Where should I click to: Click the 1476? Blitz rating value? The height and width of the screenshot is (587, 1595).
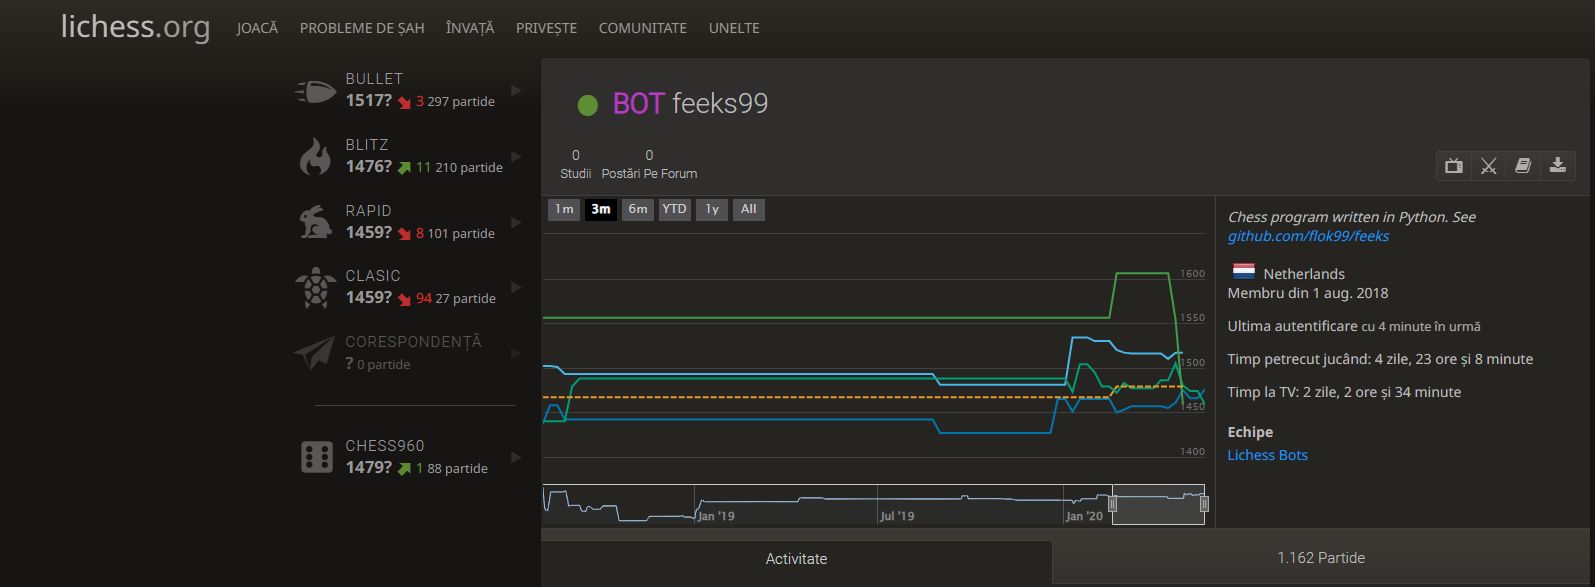[x=369, y=167]
